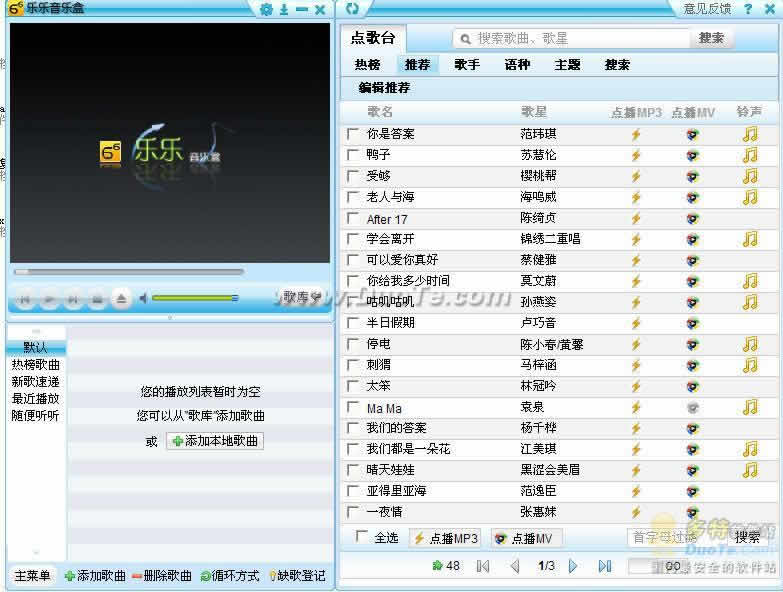The image size is (783, 592).
Task: Click the volume slider
Action: [194, 298]
